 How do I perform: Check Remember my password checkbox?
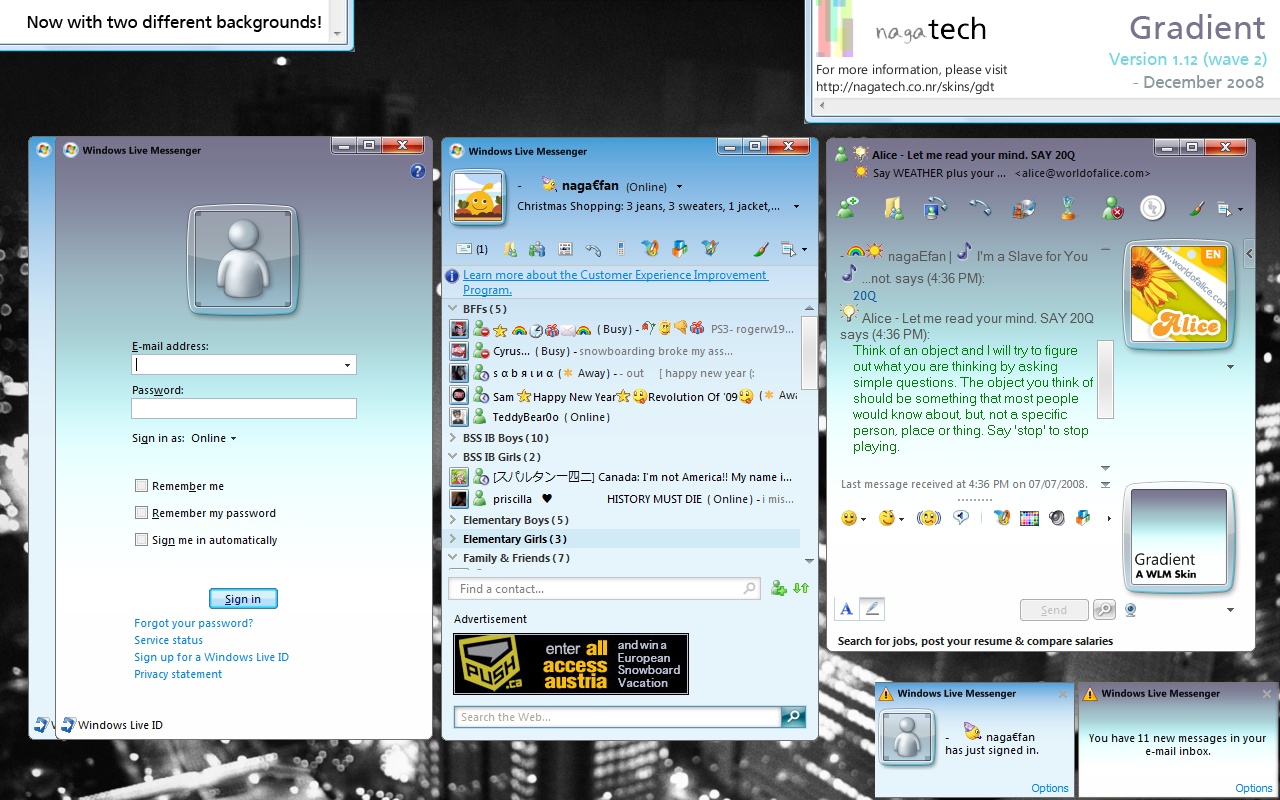(x=141, y=513)
